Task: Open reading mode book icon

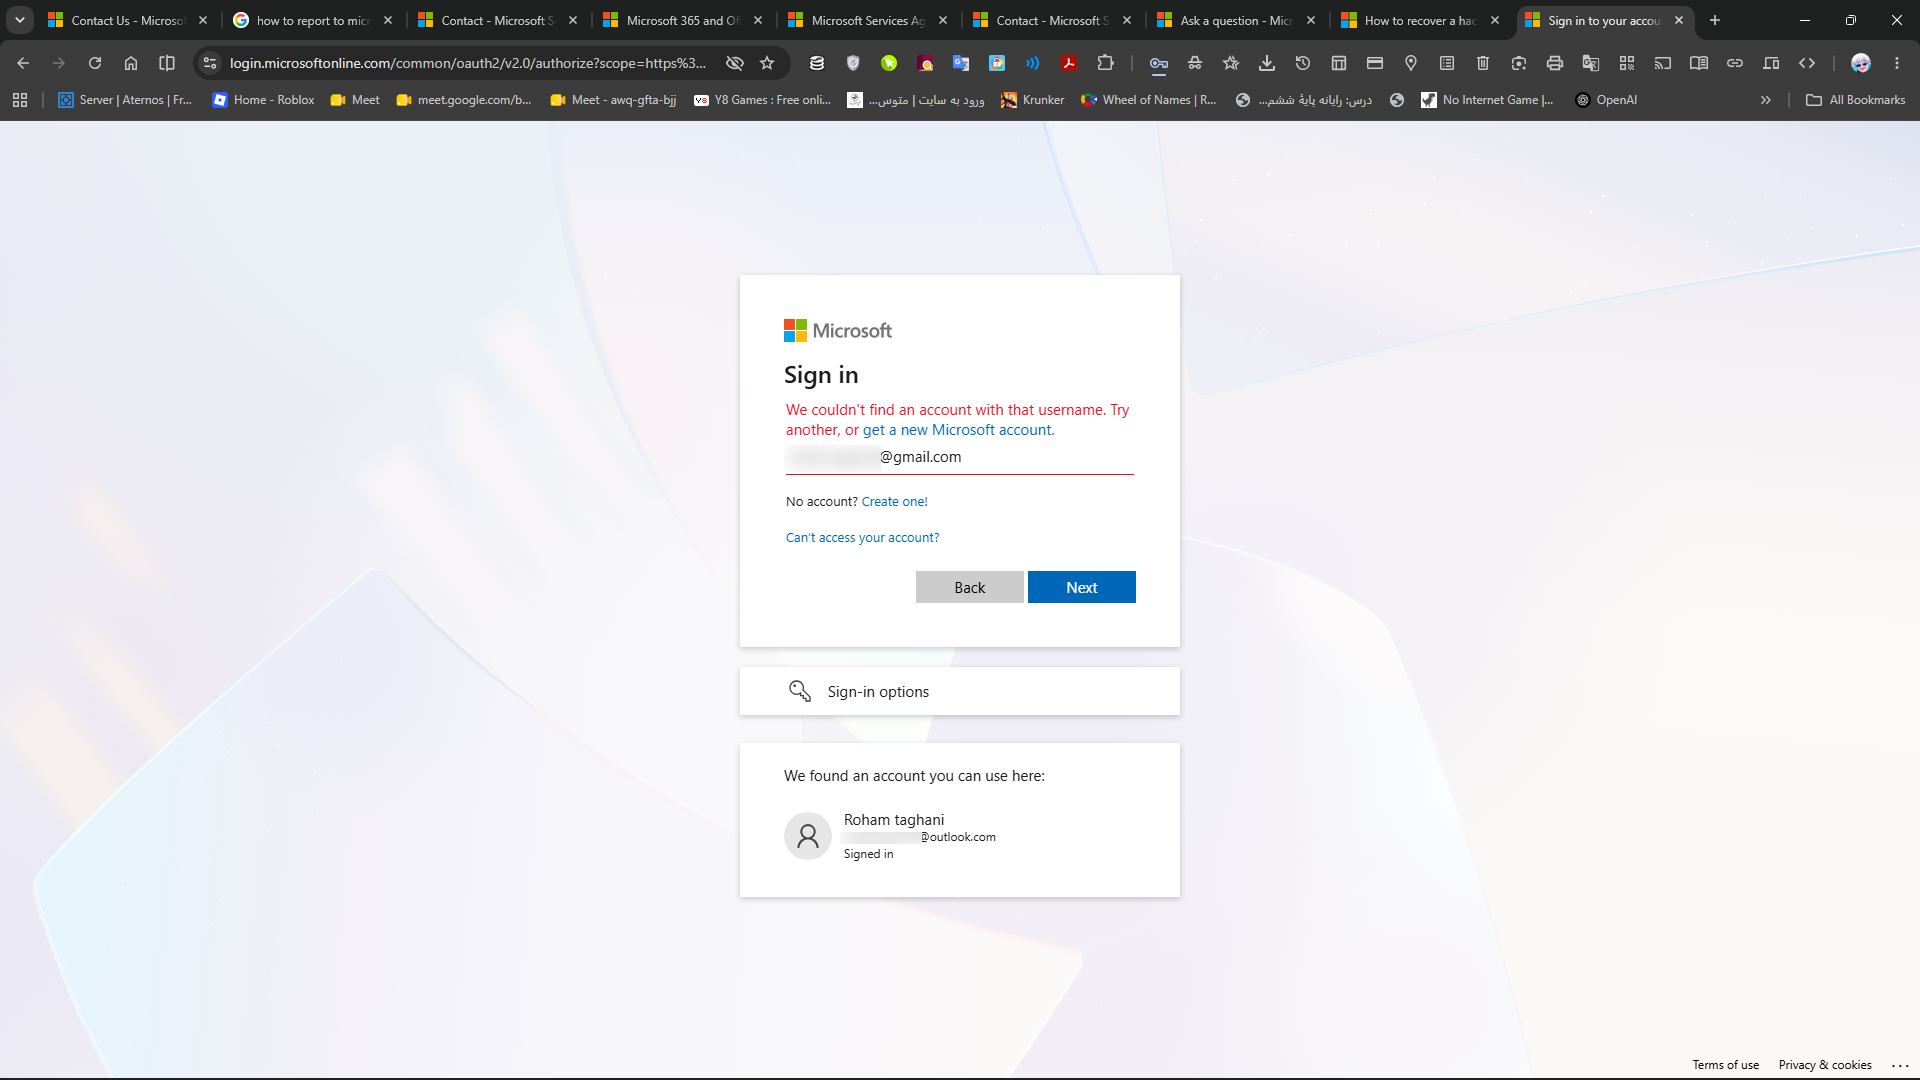Action: point(1699,63)
